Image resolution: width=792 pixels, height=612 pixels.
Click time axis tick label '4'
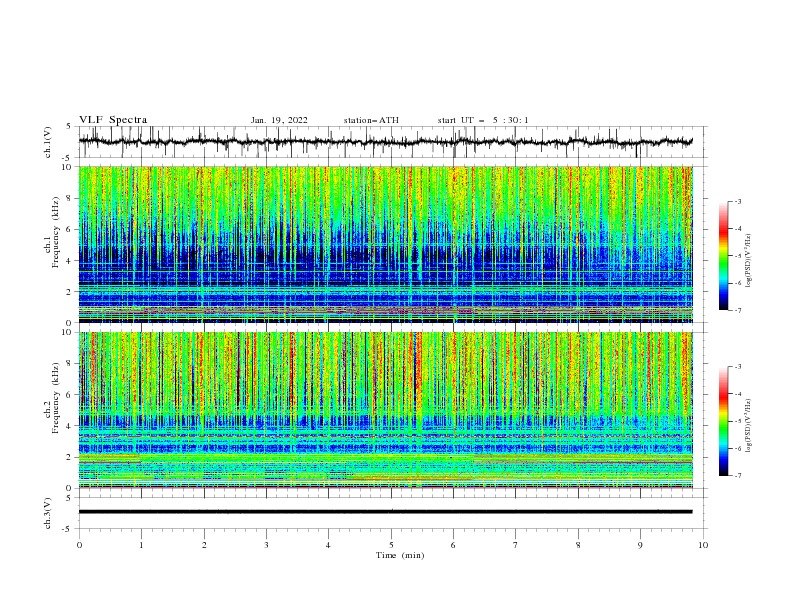[328, 545]
